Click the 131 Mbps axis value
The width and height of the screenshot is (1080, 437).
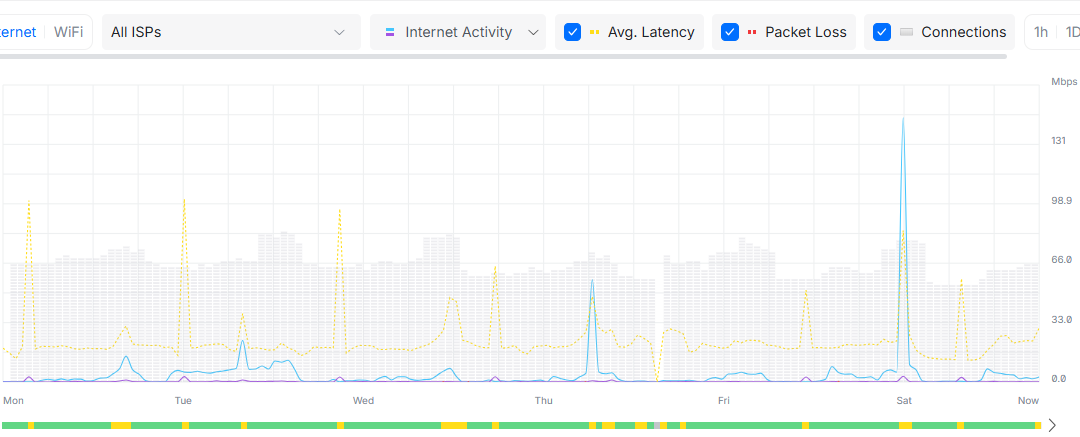click(x=1059, y=141)
